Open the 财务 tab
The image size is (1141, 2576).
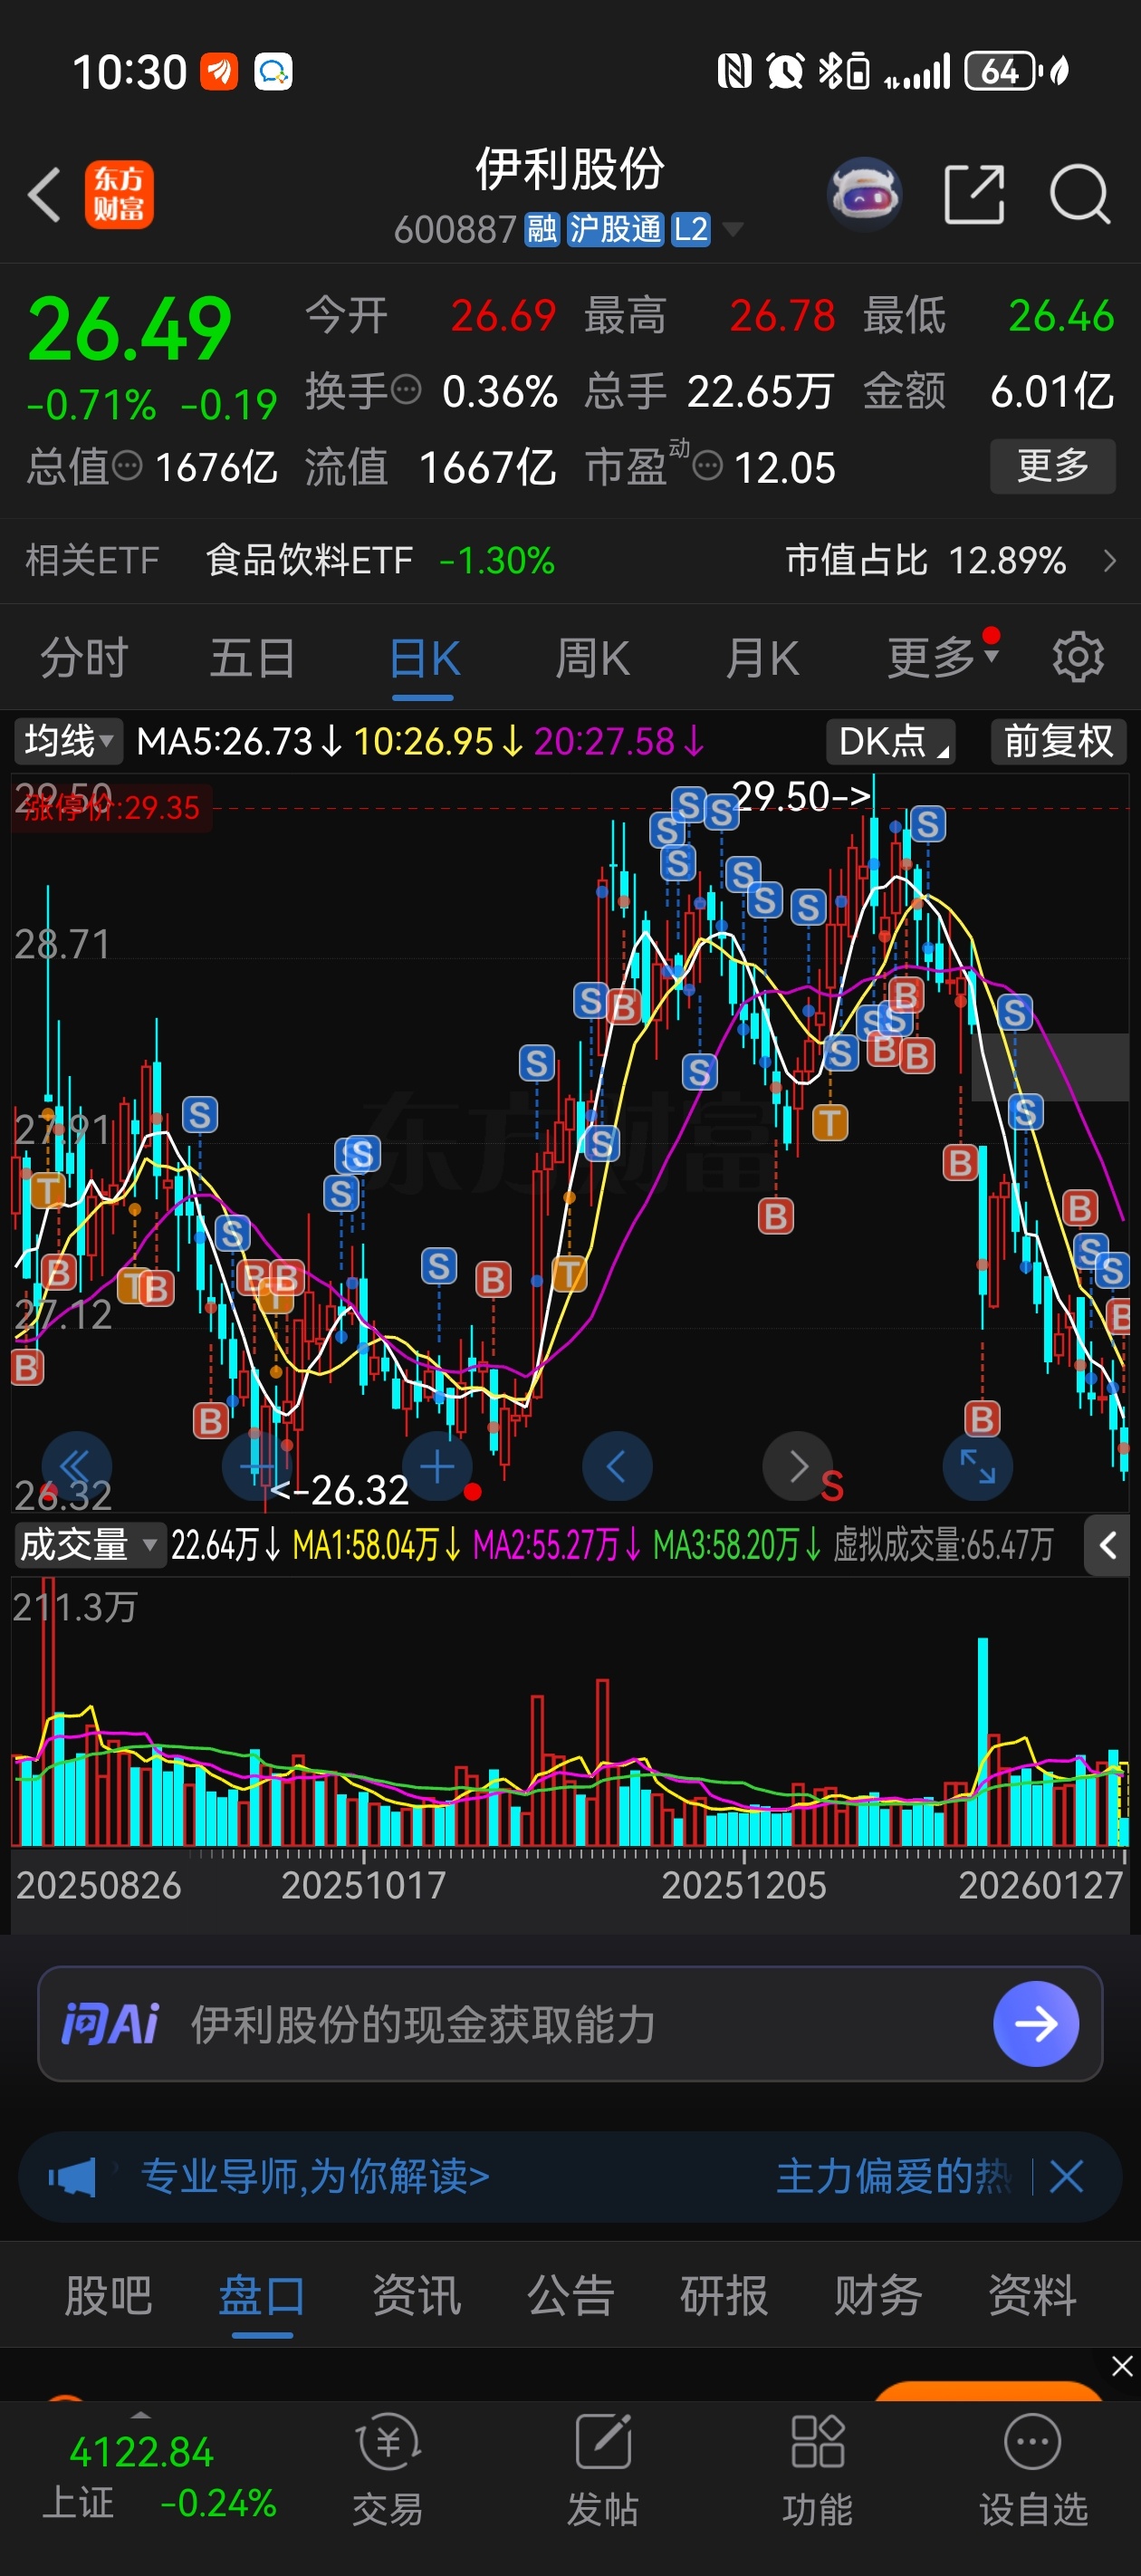878,2295
